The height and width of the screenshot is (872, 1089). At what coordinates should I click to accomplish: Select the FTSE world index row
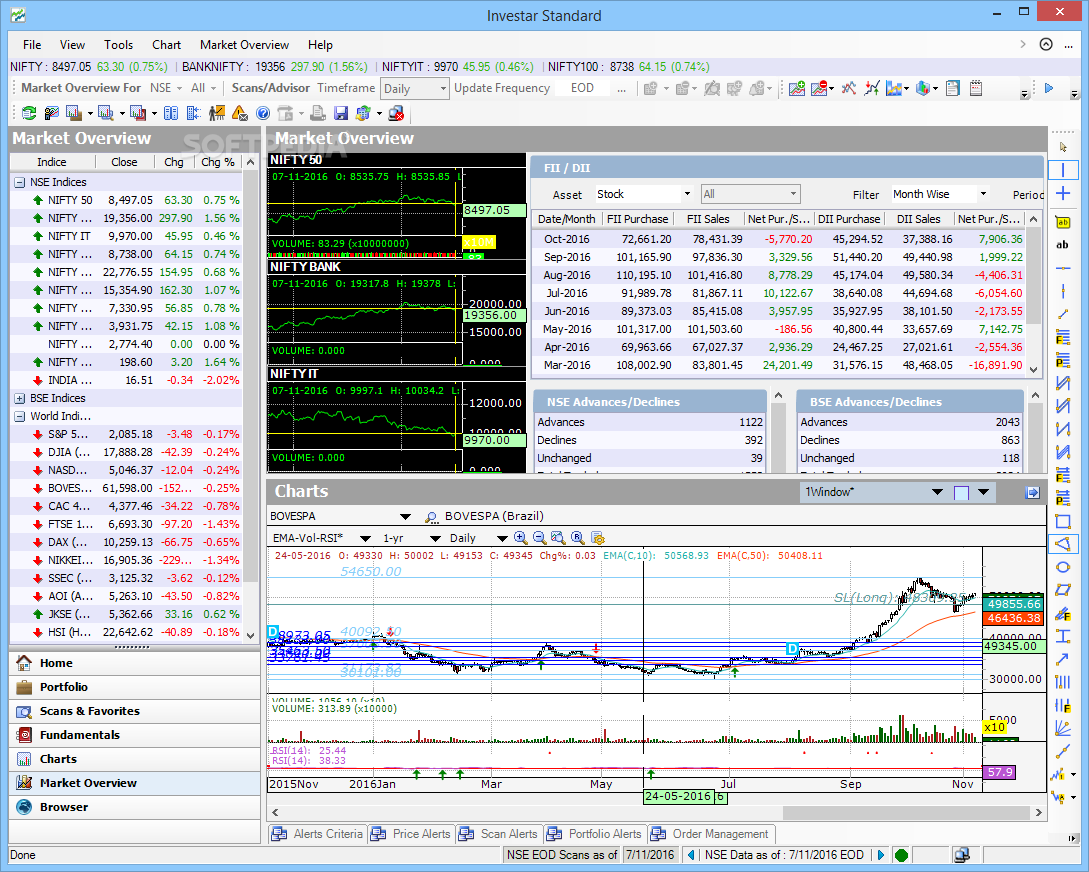tap(126, 524)
